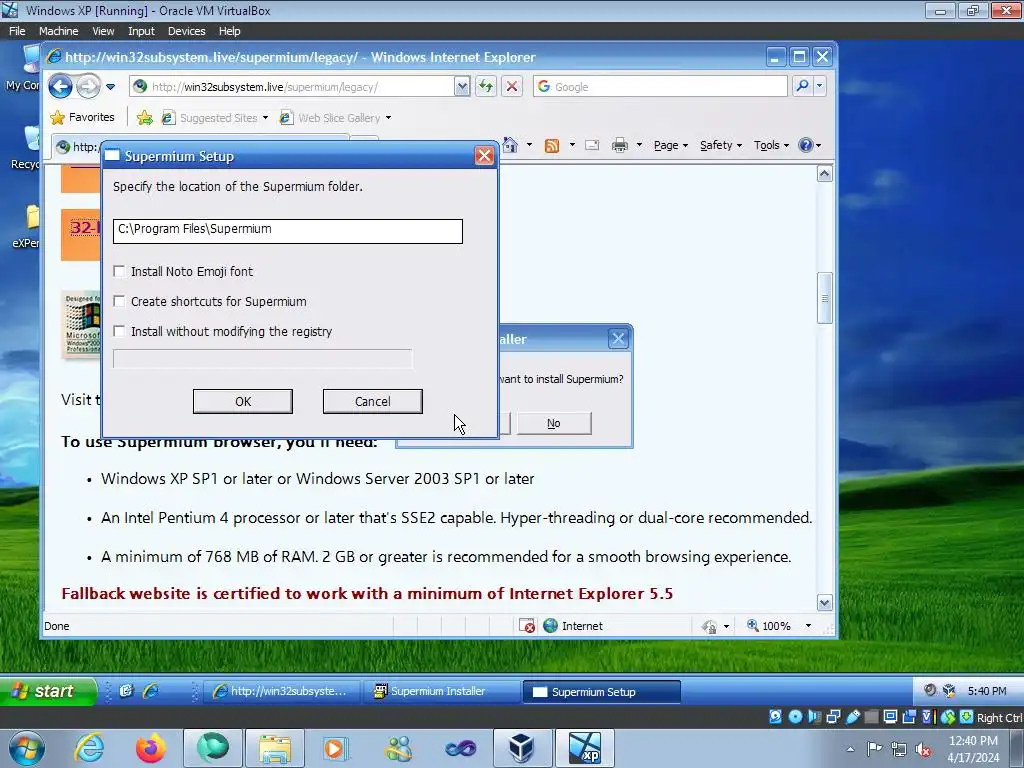
Task: Open the VirtualBox Input menu
Action: (141, 31)
